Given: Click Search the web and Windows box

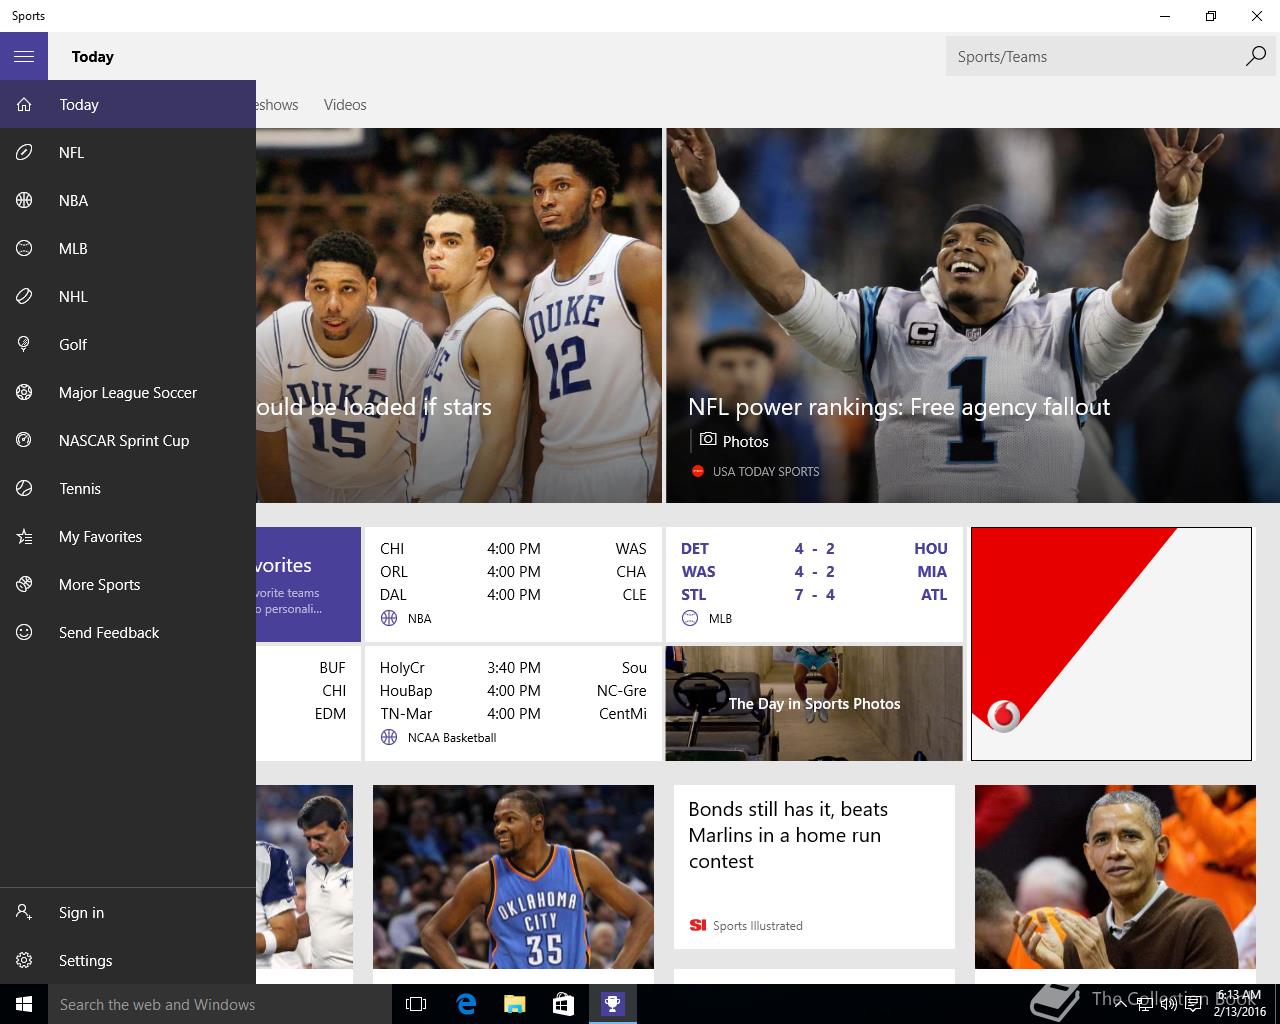Looking at the screenshot, I should (220, 1004).
